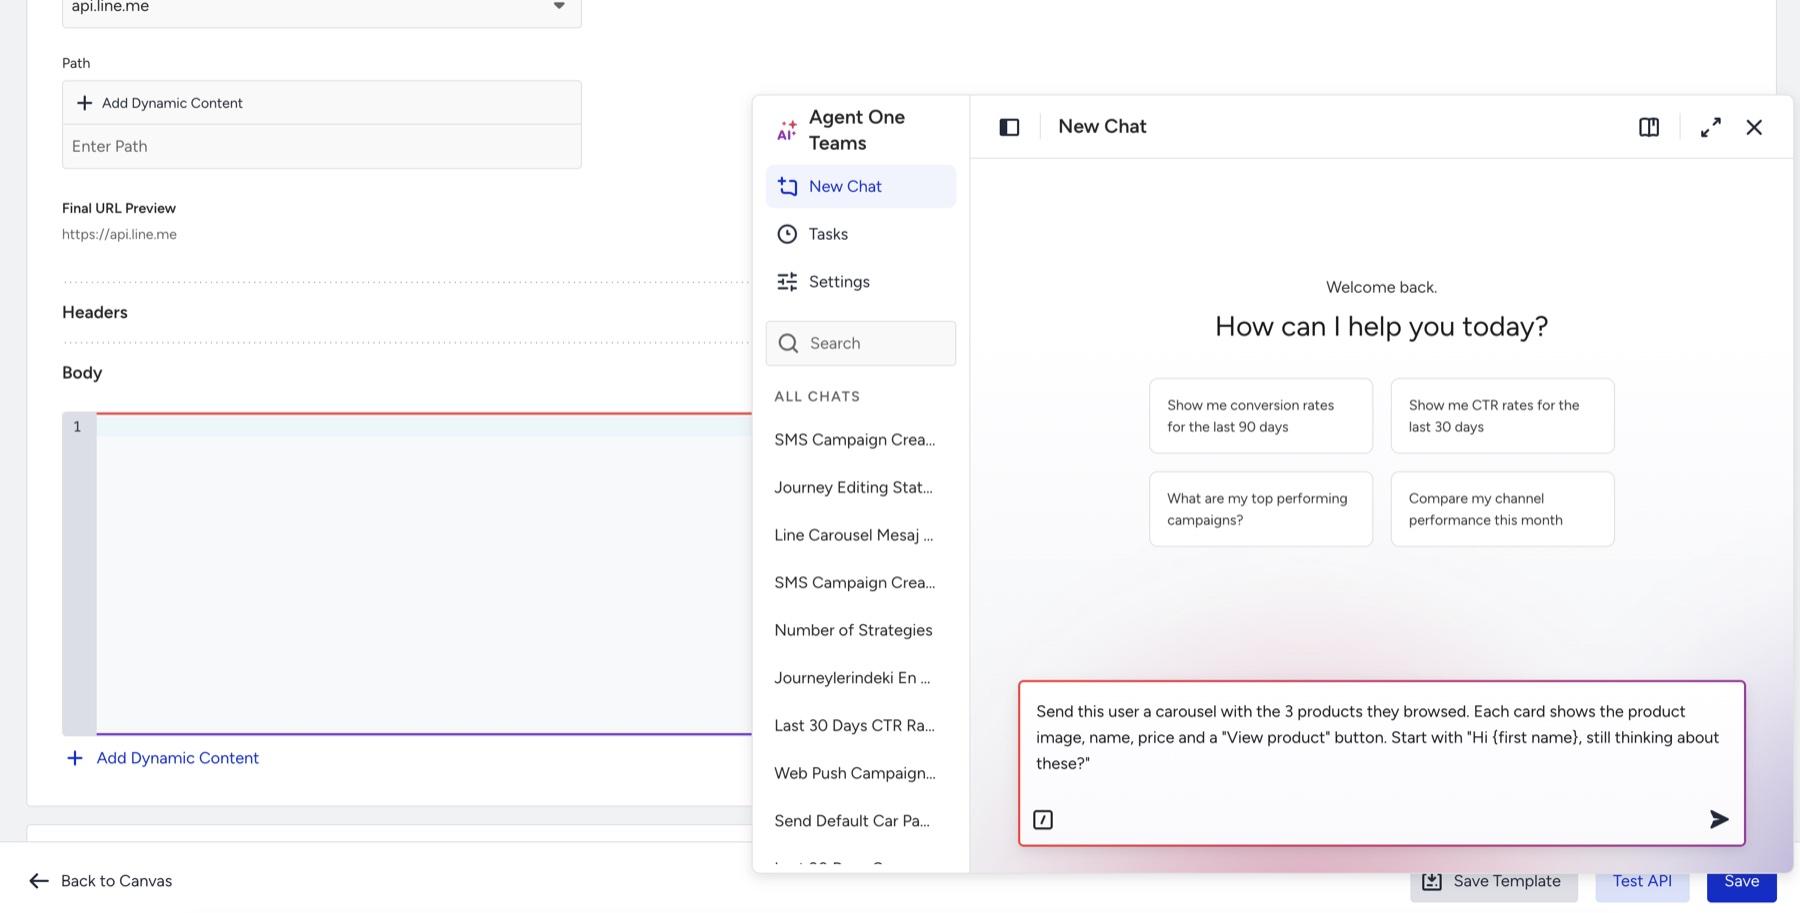Click the clock icon next to Tasks
This screenshot has width=1800, height=913.
(787, 234)
